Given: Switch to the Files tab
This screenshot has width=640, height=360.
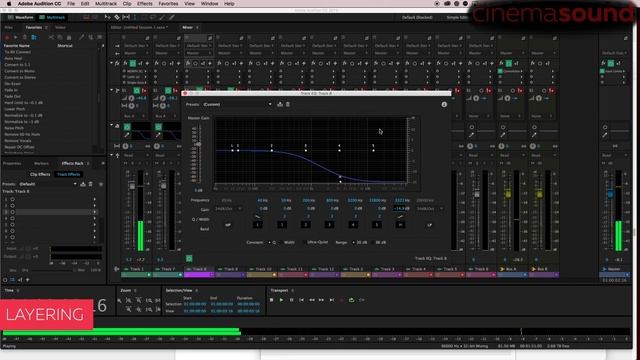Looking at the screenshot, I should click(9, 28).
